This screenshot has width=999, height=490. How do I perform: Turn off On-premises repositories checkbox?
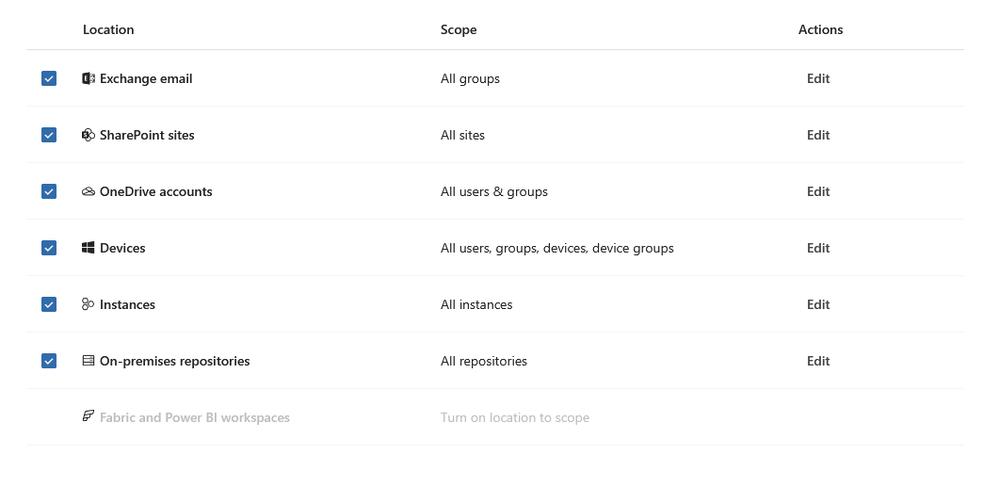(49, 361)
